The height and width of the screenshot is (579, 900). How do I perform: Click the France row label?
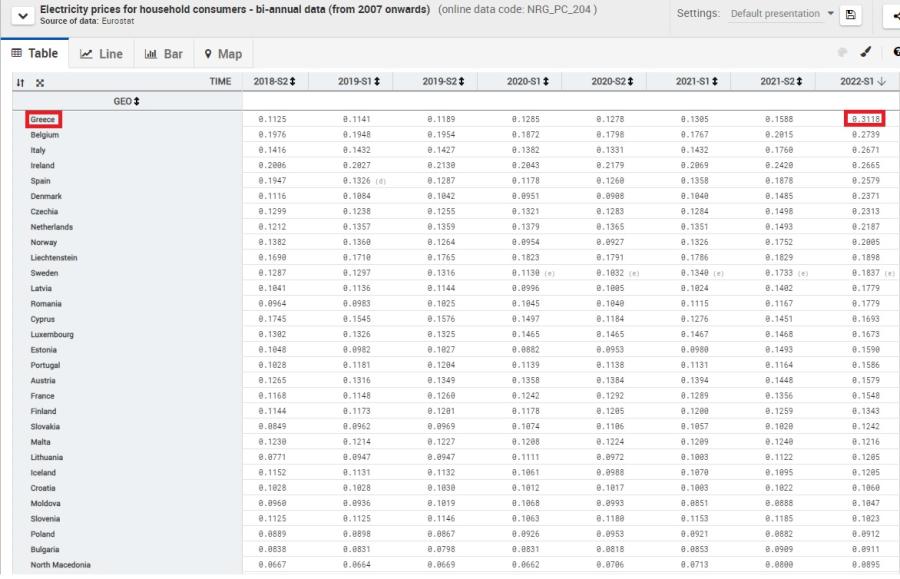pos(42,396)
